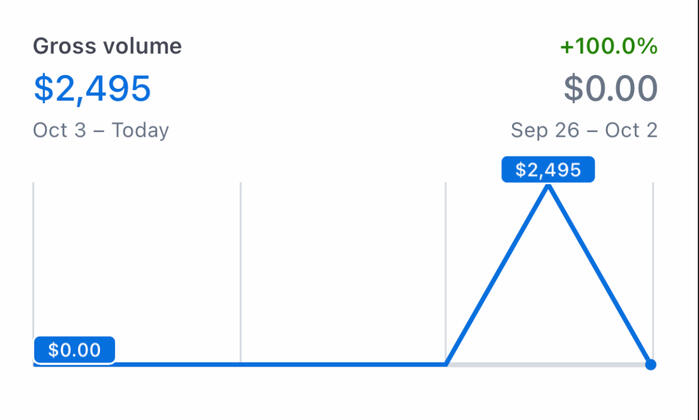Click the Oct 3 – Today date range
The image size is (699, 420).
click(100, 130)
